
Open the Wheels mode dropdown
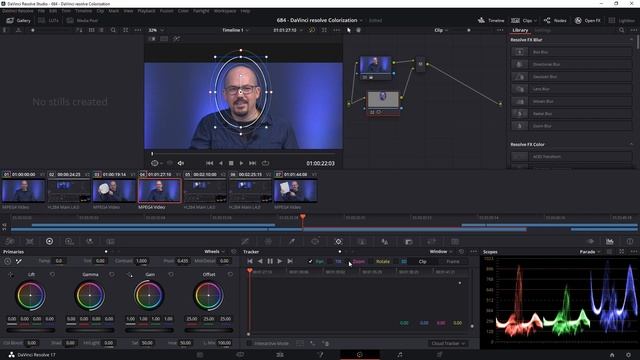pyautogui.click(x=214, y=252)
